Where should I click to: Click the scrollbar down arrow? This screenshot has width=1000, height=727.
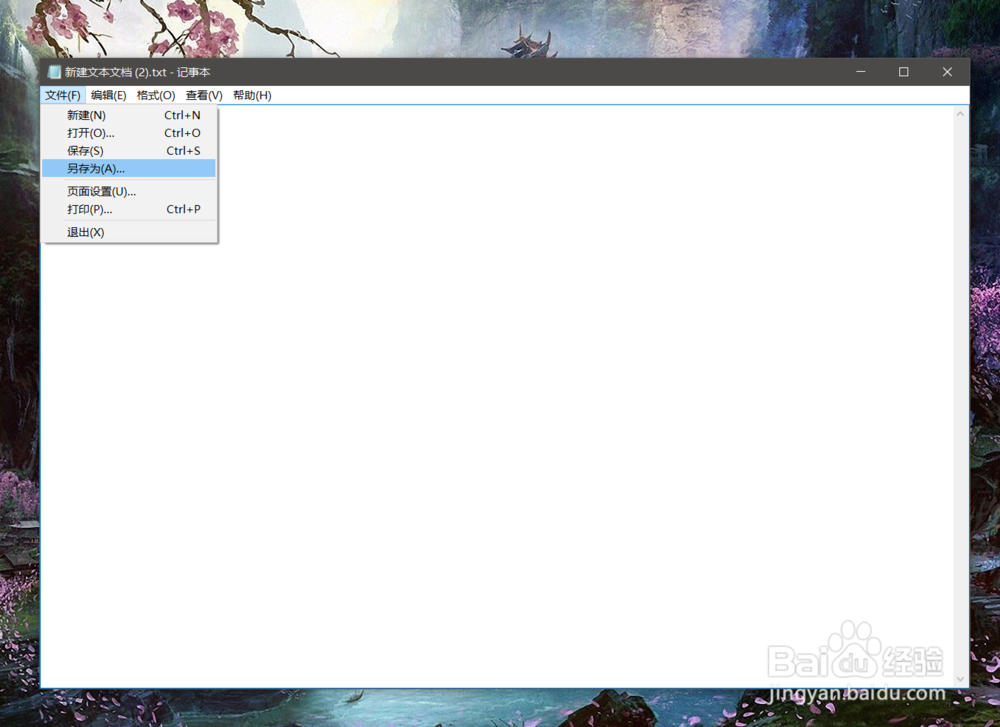(x=960, y=679)
